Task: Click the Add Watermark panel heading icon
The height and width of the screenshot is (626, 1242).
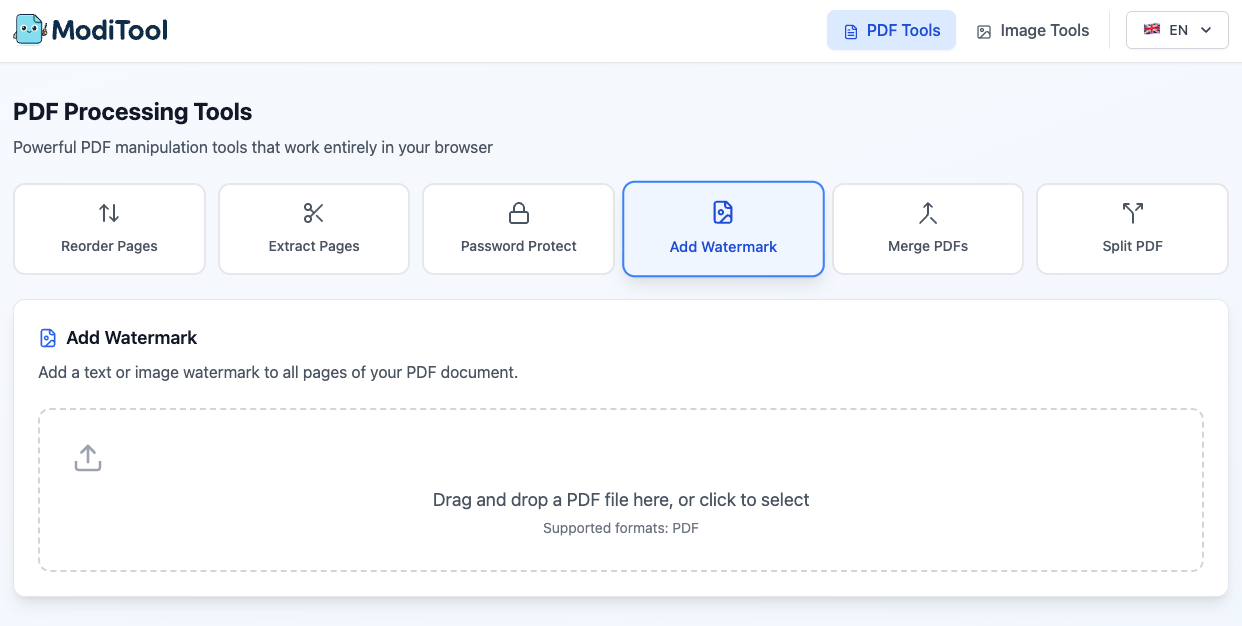Action: 48,338
